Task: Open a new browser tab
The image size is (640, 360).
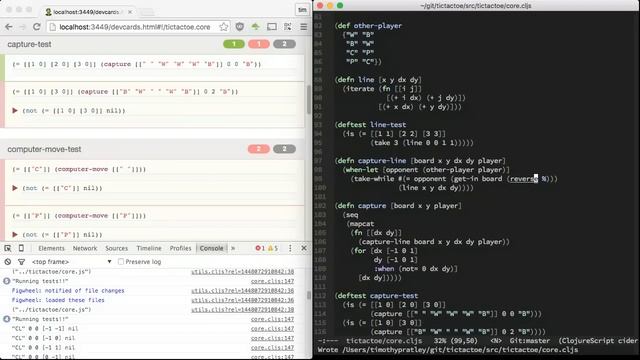Action: click(147, 12)
